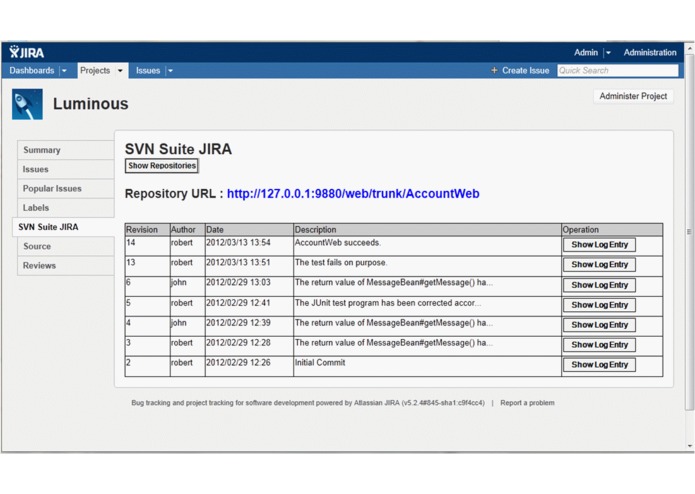Click date cell 2012/02/29 12:26
This screenshot has width=695, height=494.
[249, 366]
